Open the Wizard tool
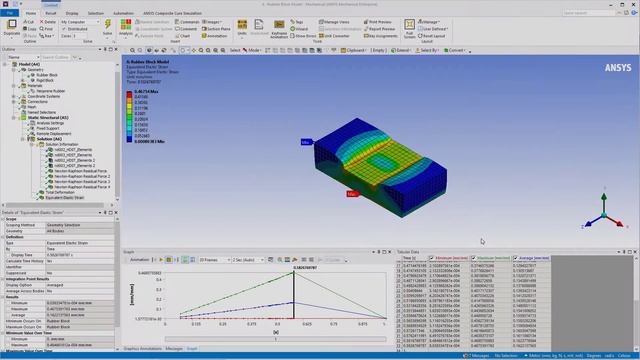This screenshot has height=360, width=640. pos(299,29)
